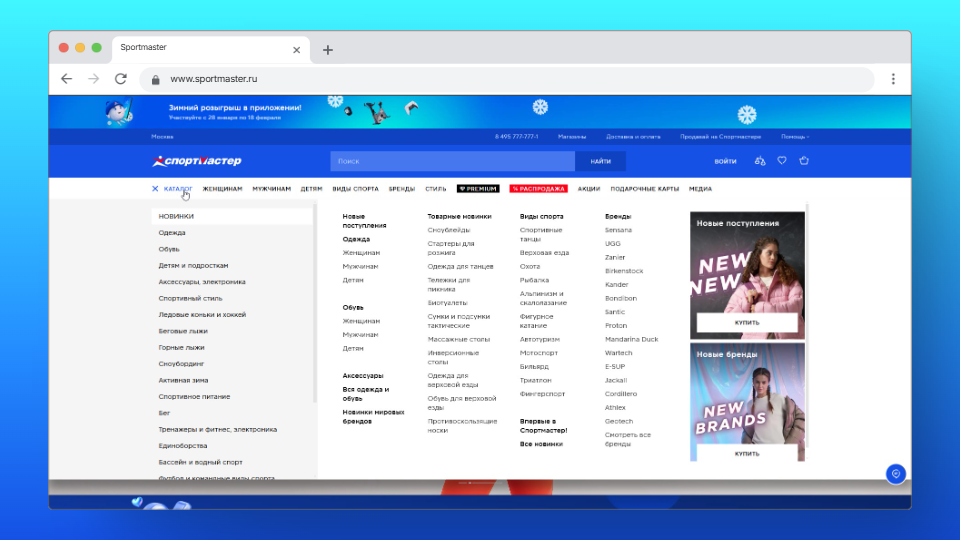Open Медиа navigation item

click(700, 189)
